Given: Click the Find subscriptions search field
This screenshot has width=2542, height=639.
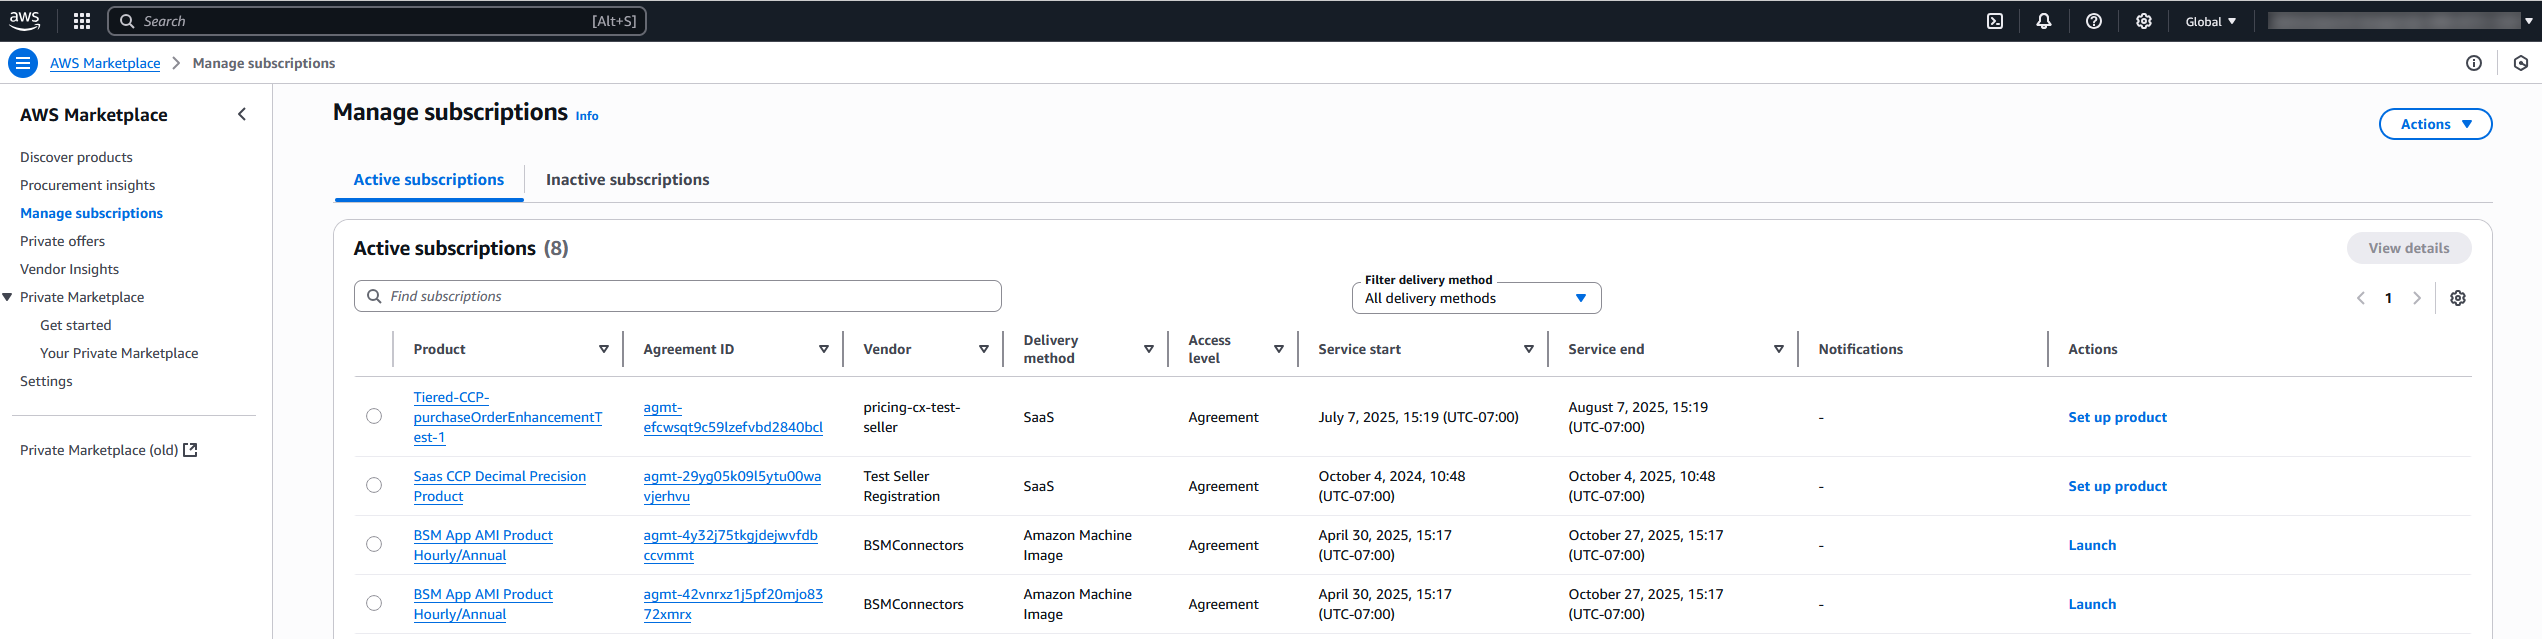Looking at the screenshot, I should pyautogui.click(x=678, y=296).
